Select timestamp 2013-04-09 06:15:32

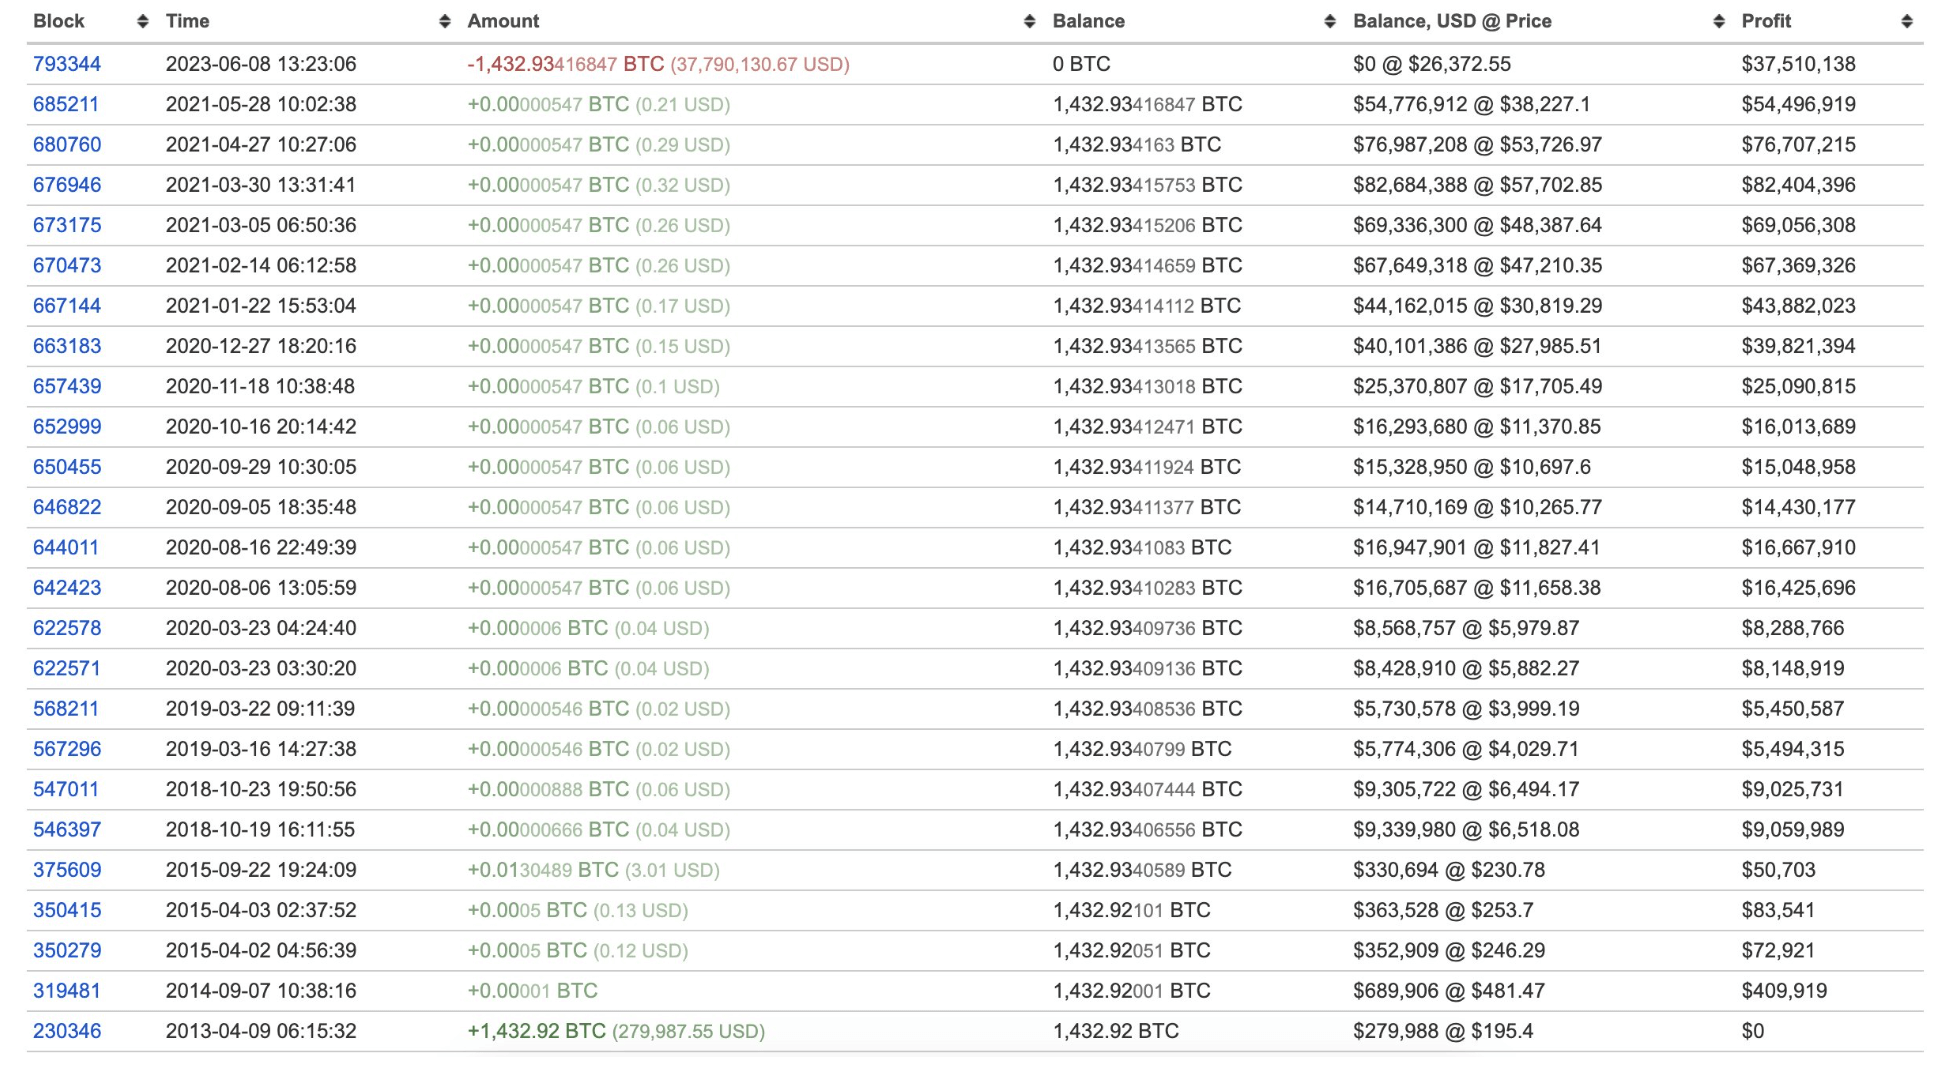261,1031
